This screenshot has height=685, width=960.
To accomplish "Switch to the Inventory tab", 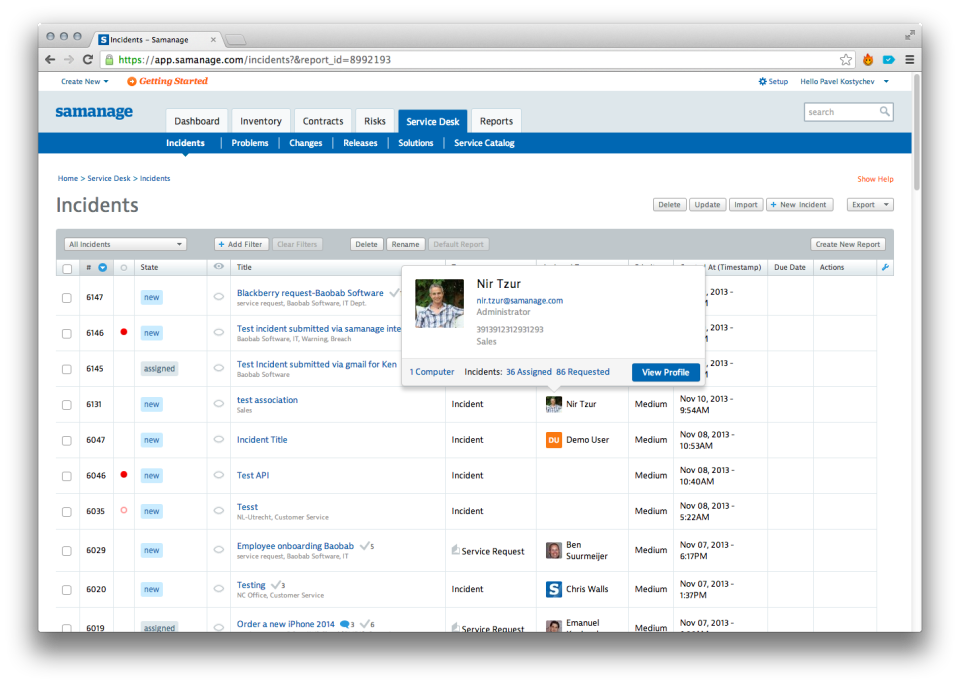I will (260, 121).
